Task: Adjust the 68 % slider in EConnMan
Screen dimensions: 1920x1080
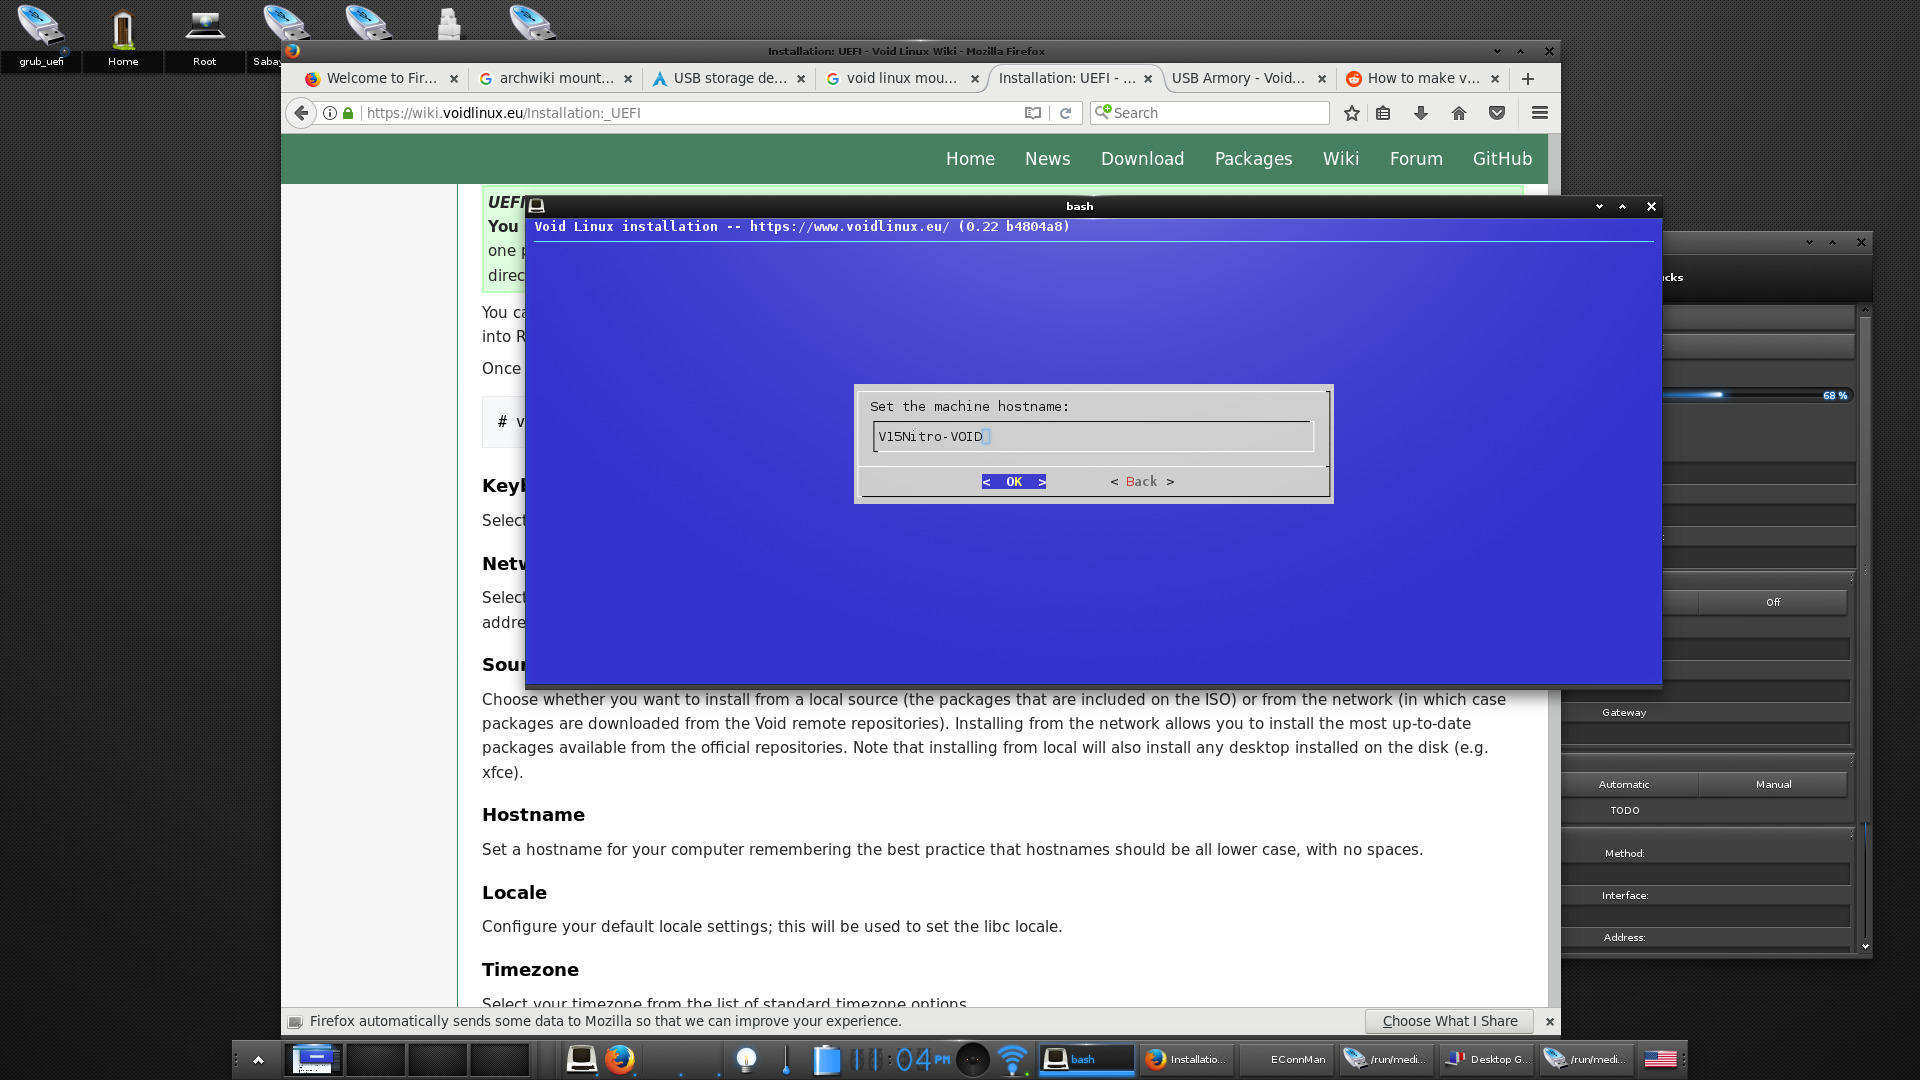Action: 1756,395
